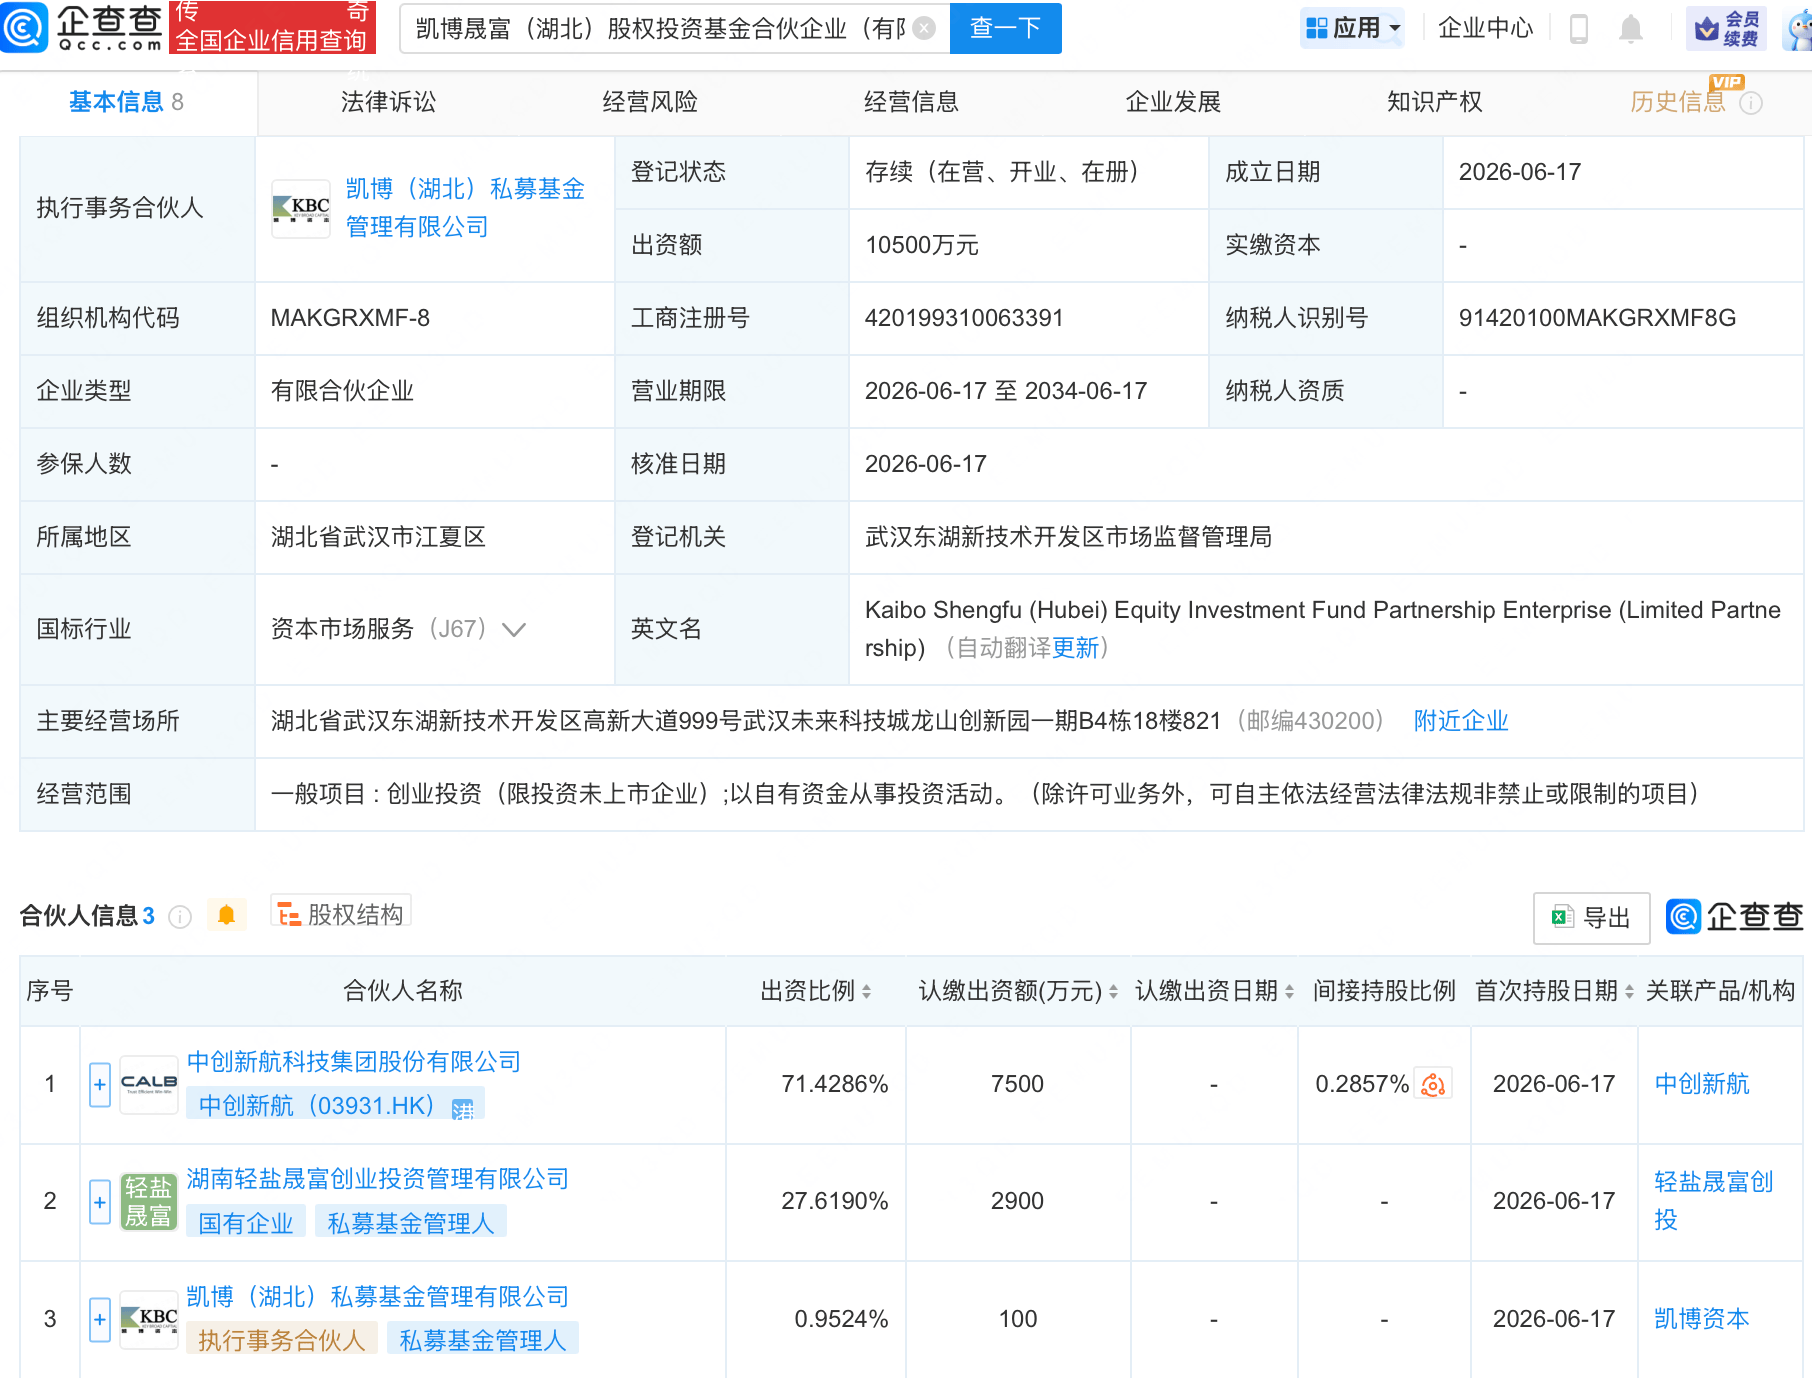Click the HK stock icon after 03931.HK
Image resolution: width=1812 pixels, height=1378 pixels.
[x=463, y=1109]
